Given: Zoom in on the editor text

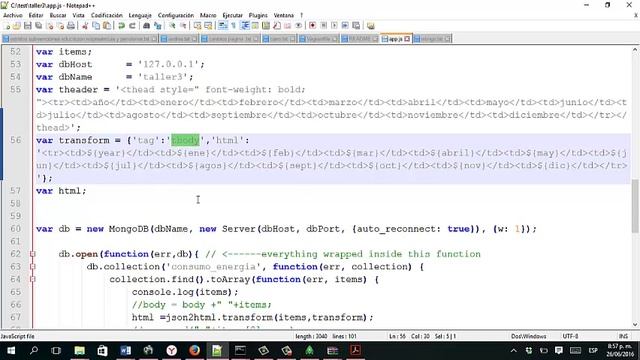Looking at the screenshot, I should point(172,26).
